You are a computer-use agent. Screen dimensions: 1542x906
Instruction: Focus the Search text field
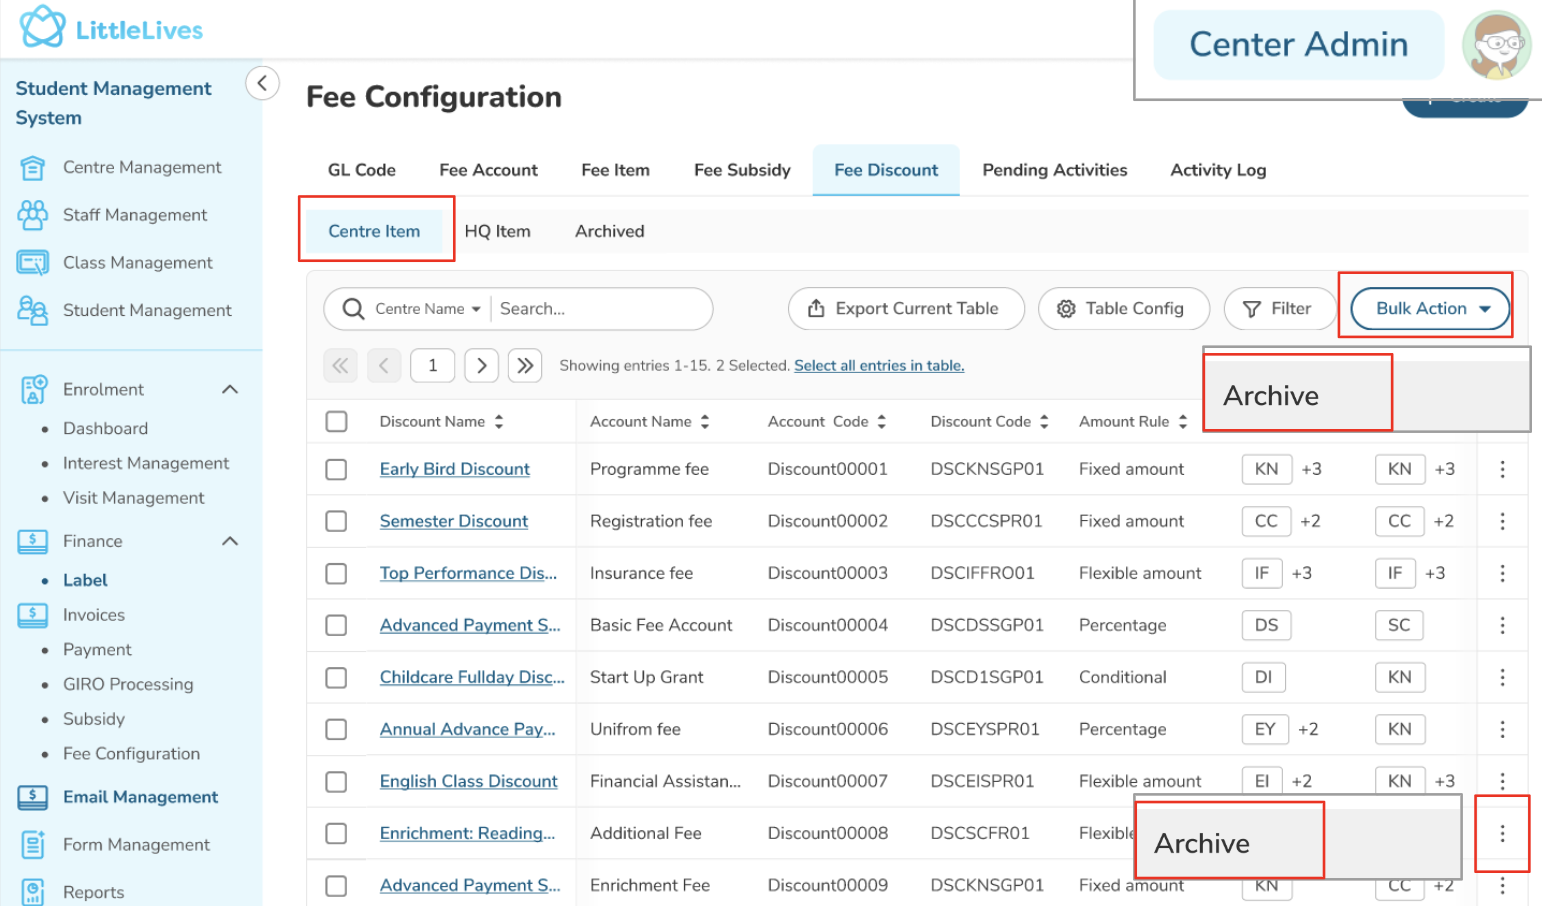pos(598,309)
